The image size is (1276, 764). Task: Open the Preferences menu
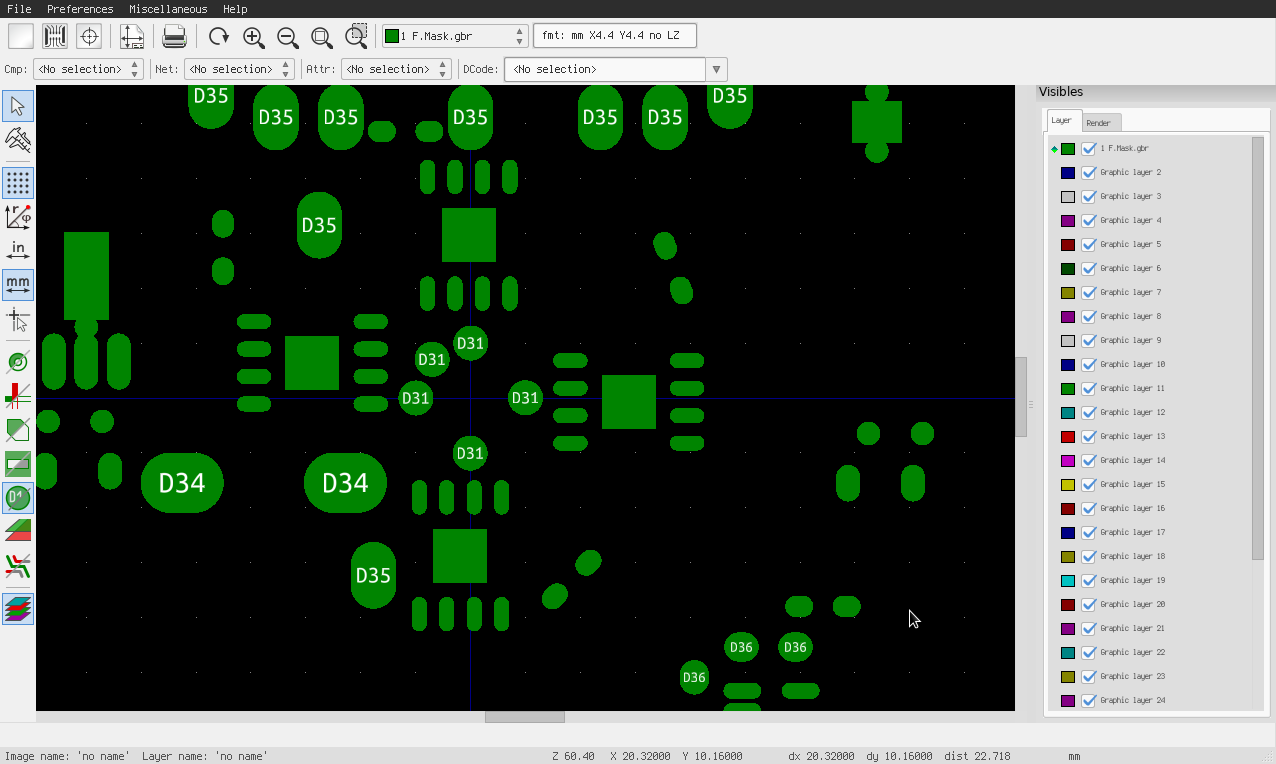point(80,9)
